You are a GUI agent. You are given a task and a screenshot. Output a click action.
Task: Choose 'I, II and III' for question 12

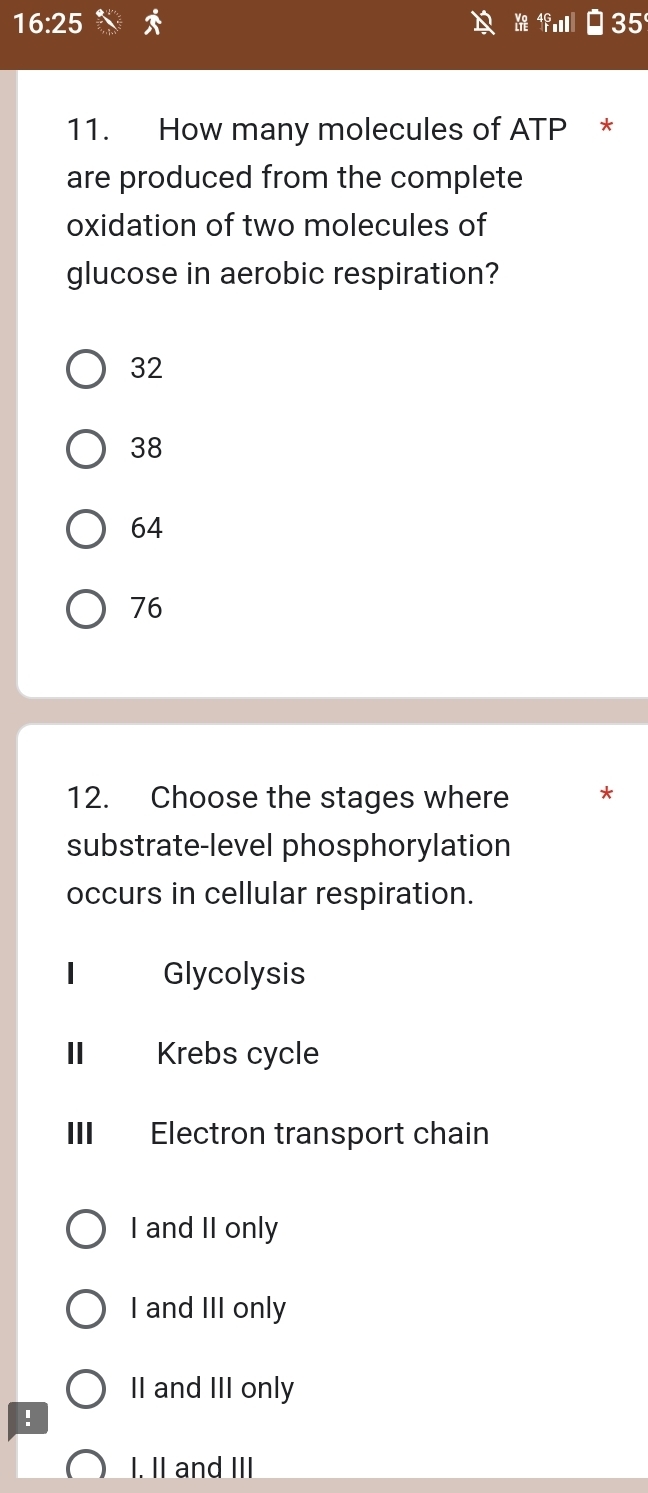point(86,1465)
